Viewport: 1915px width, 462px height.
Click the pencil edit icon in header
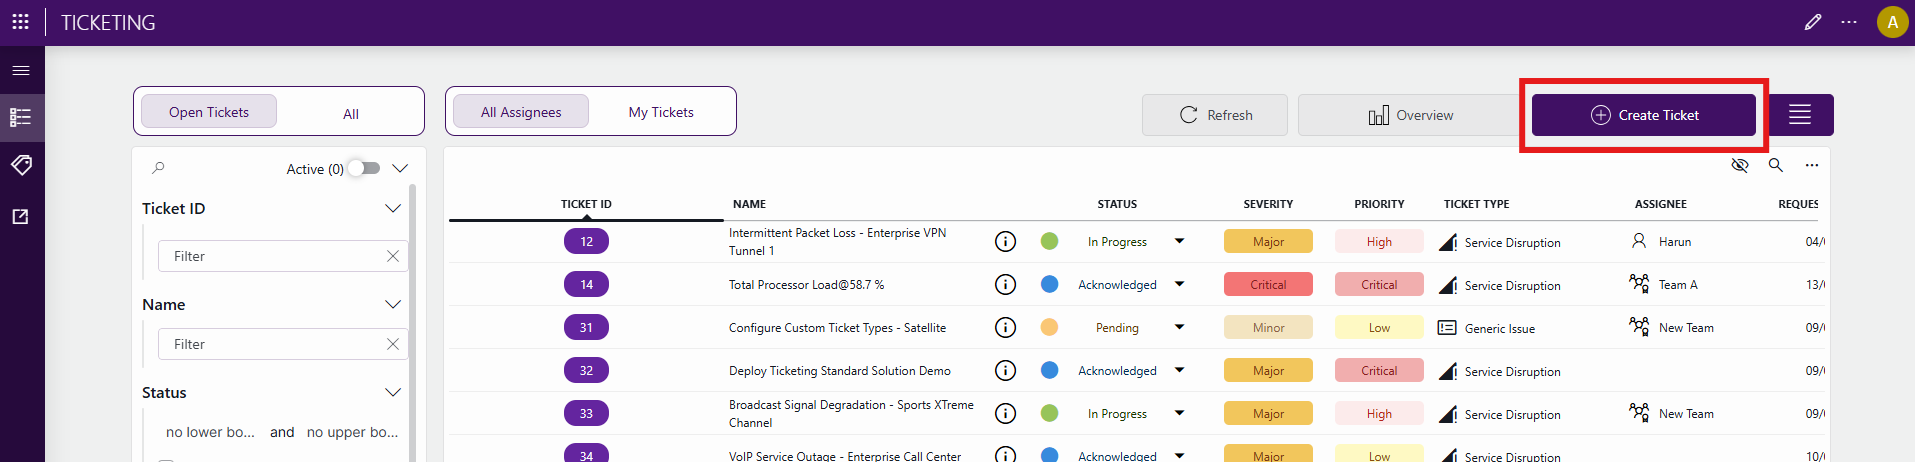pos(1812,22)
